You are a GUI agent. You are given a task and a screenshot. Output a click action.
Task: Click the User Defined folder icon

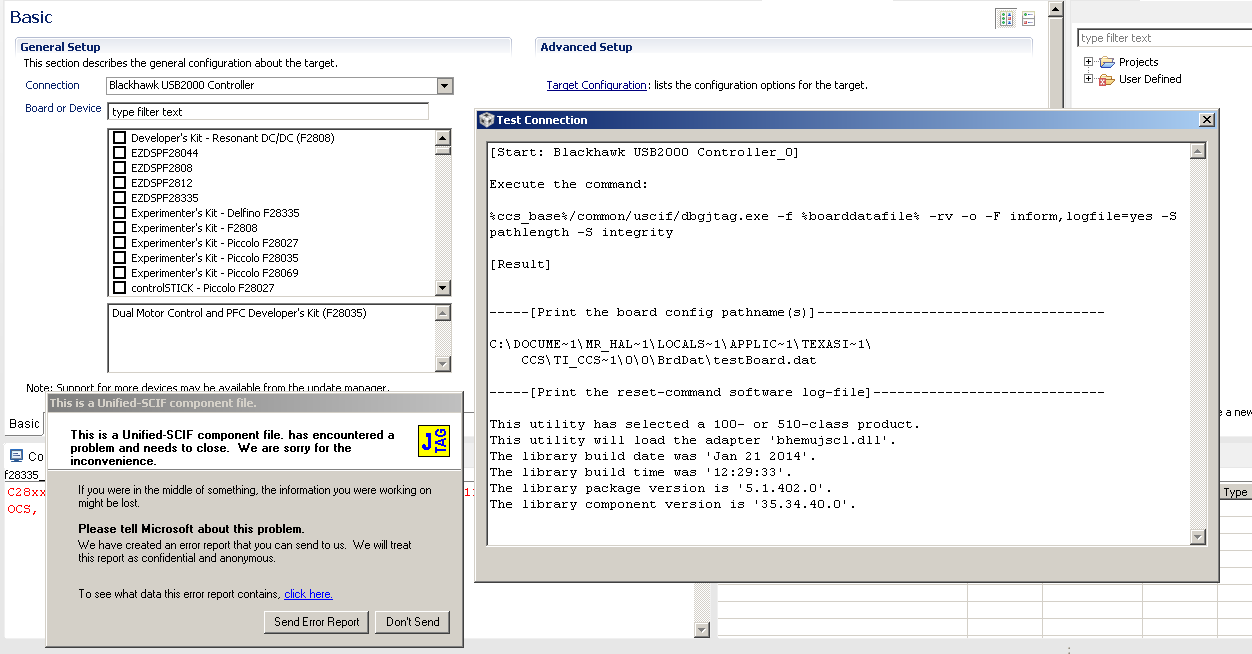1106,79
